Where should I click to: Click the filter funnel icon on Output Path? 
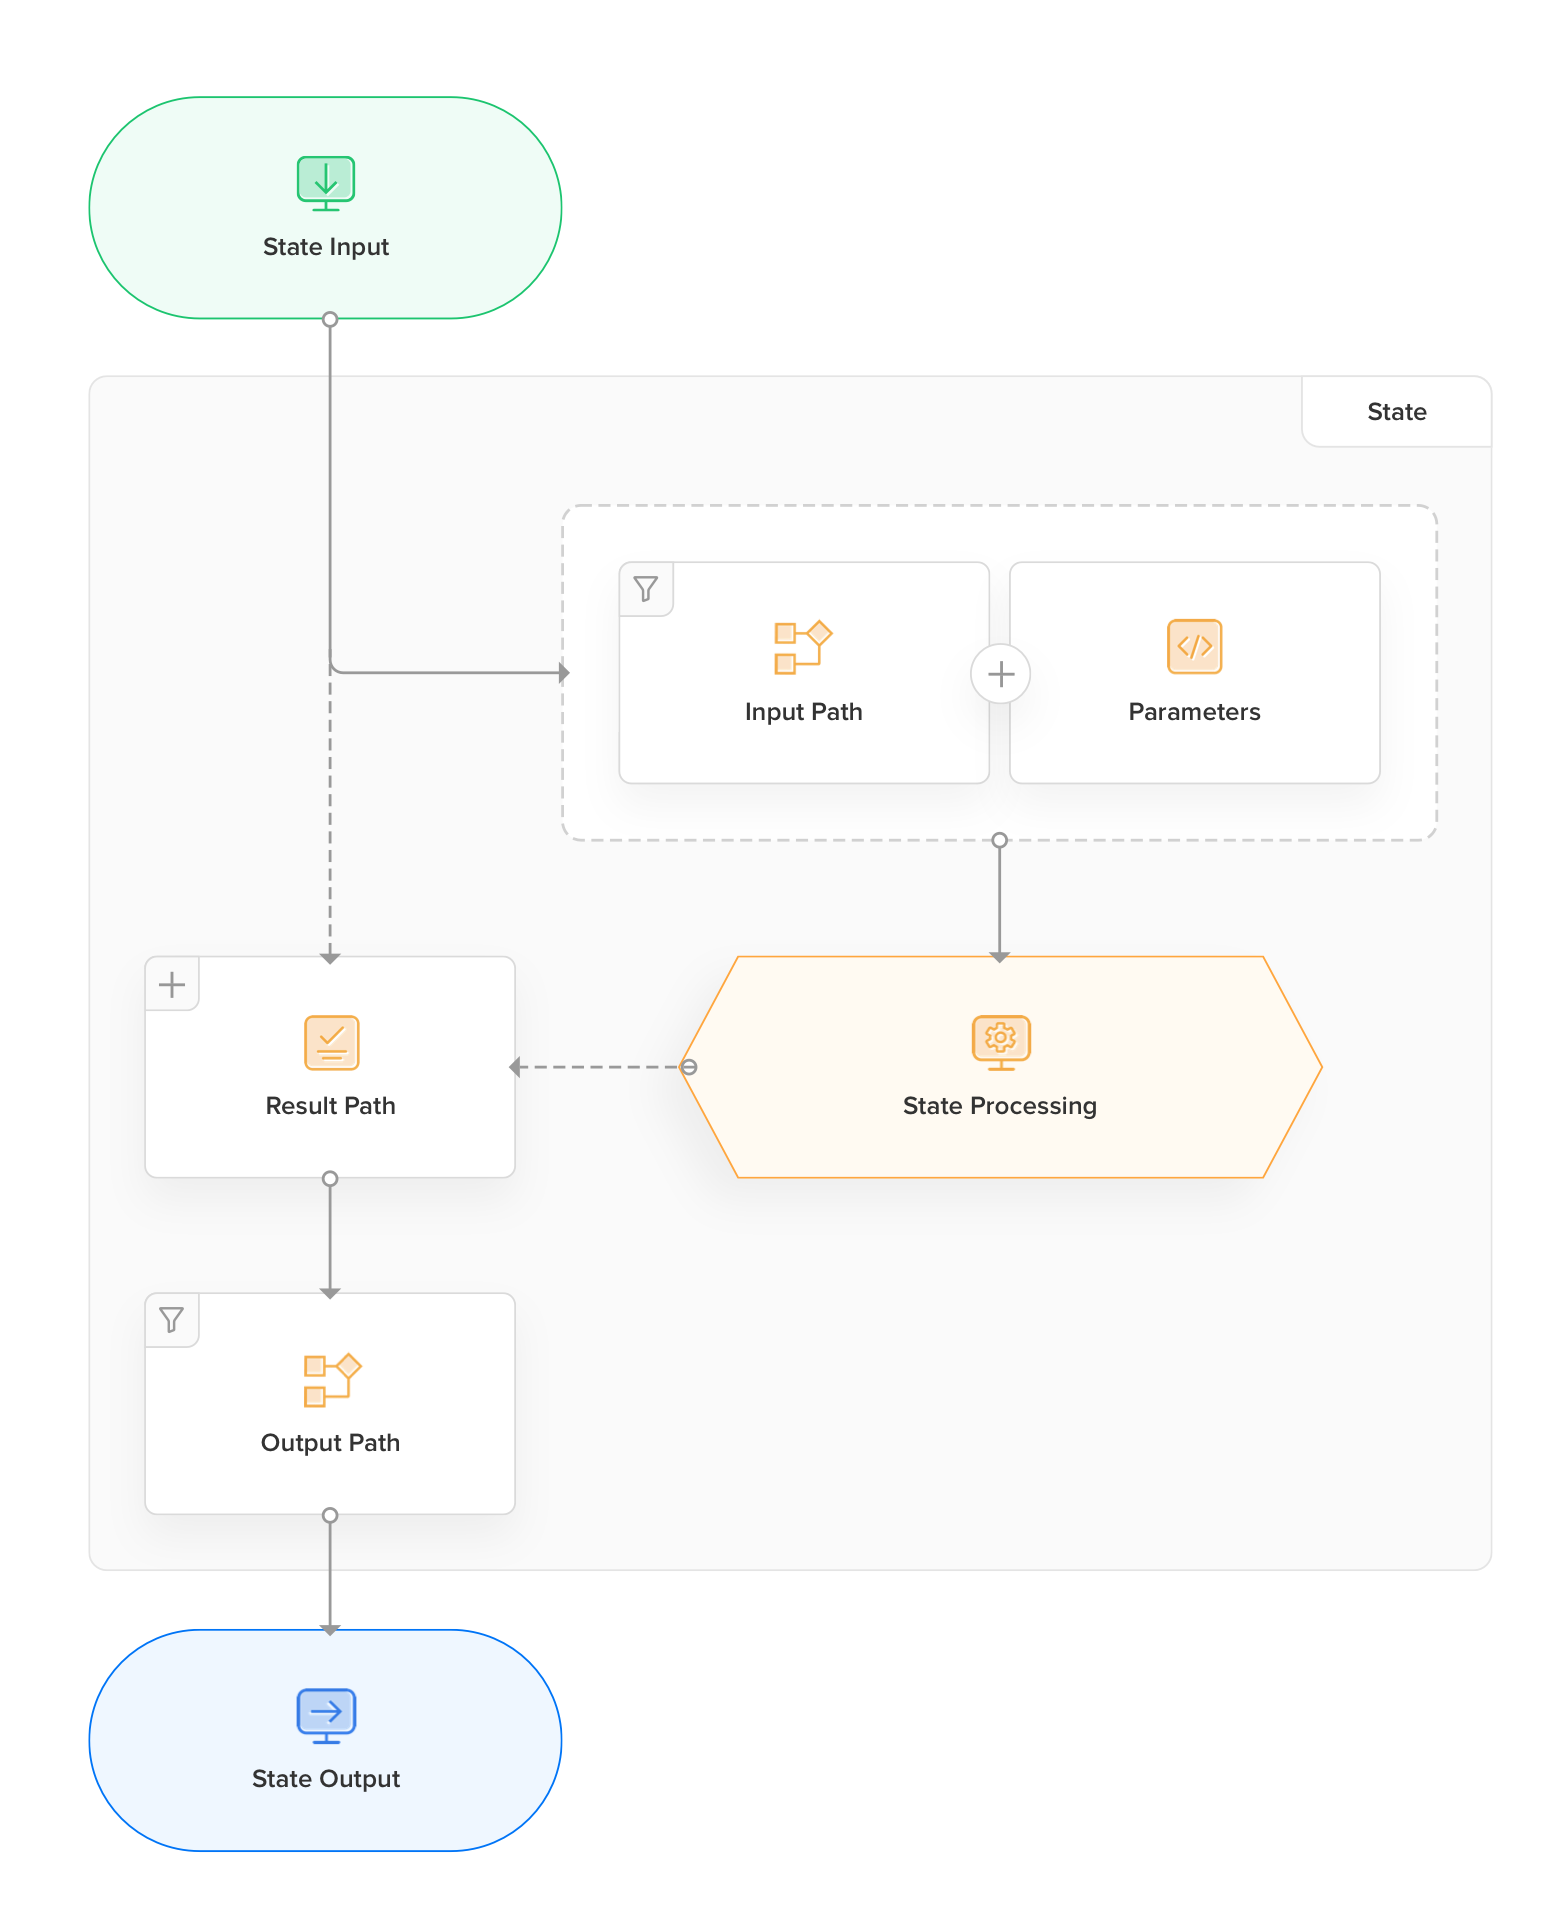(x=172, y=1320)
